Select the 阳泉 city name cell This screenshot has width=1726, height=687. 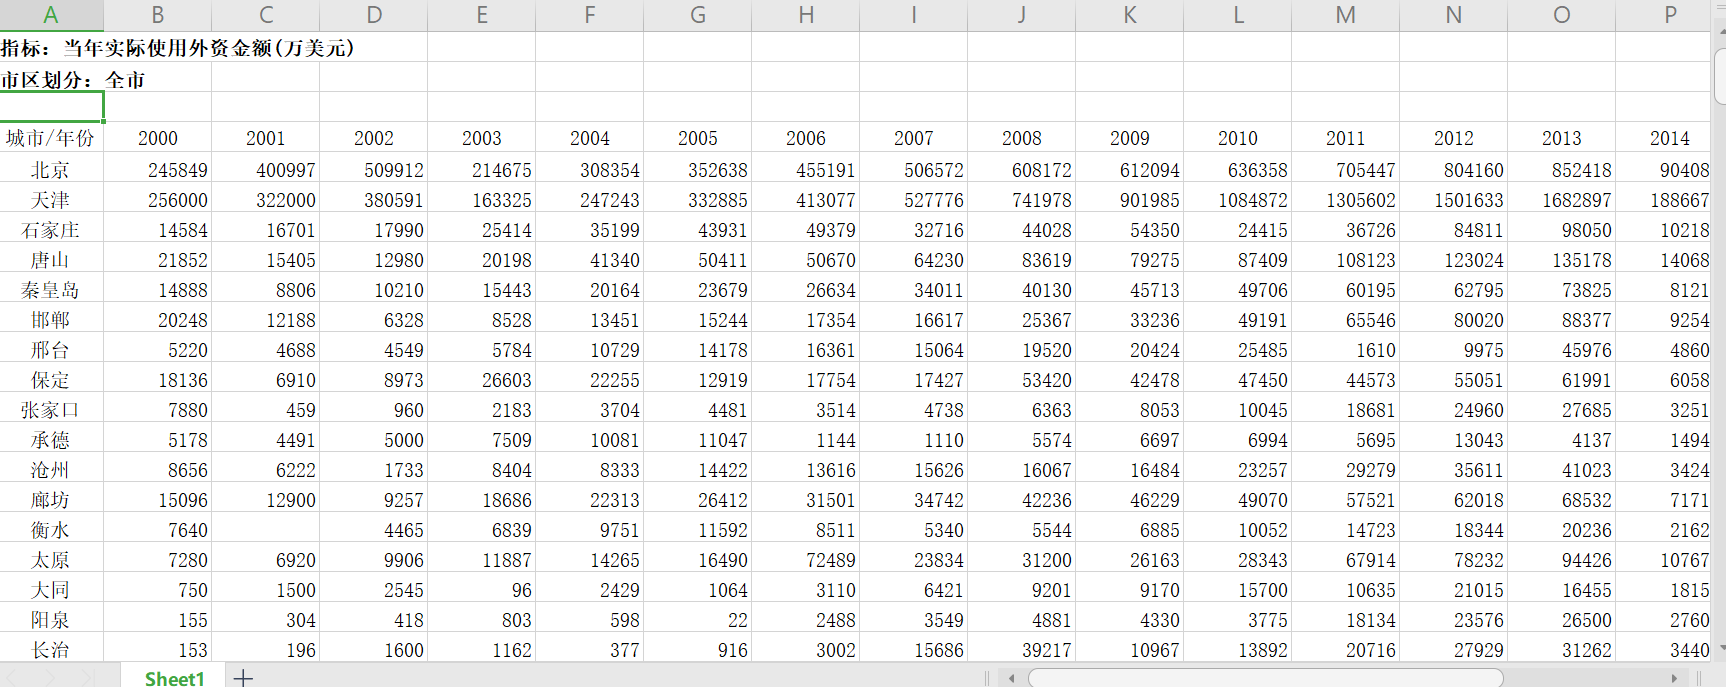point(52,620)
